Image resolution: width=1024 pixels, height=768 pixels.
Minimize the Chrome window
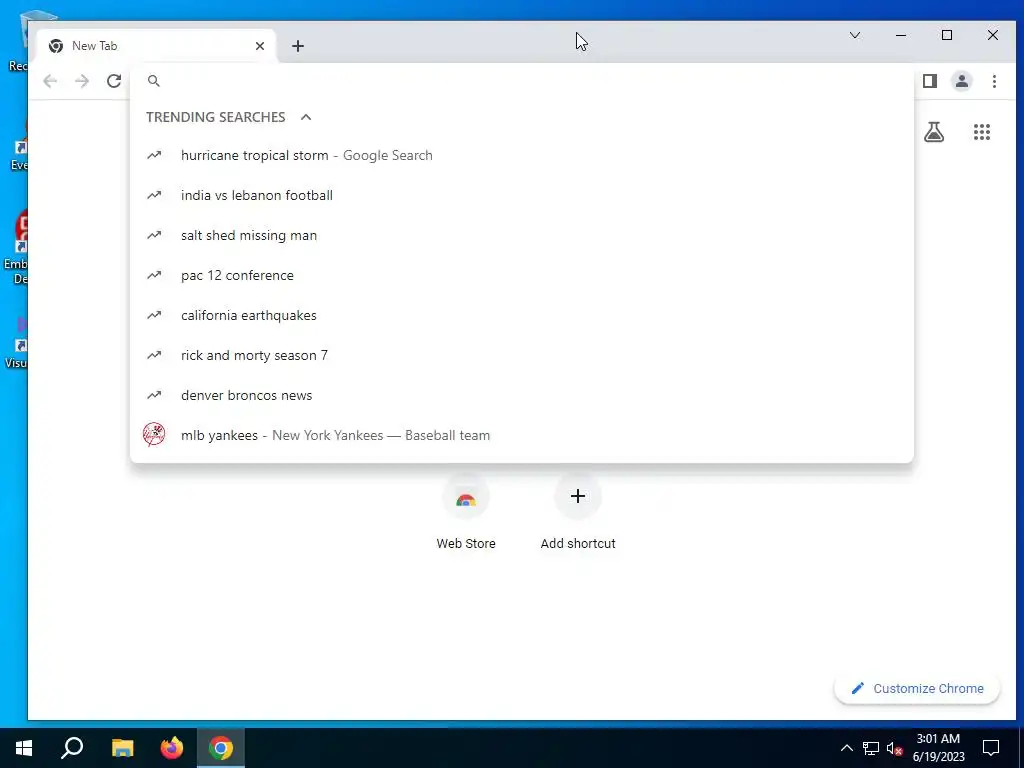tap(901, 35)
